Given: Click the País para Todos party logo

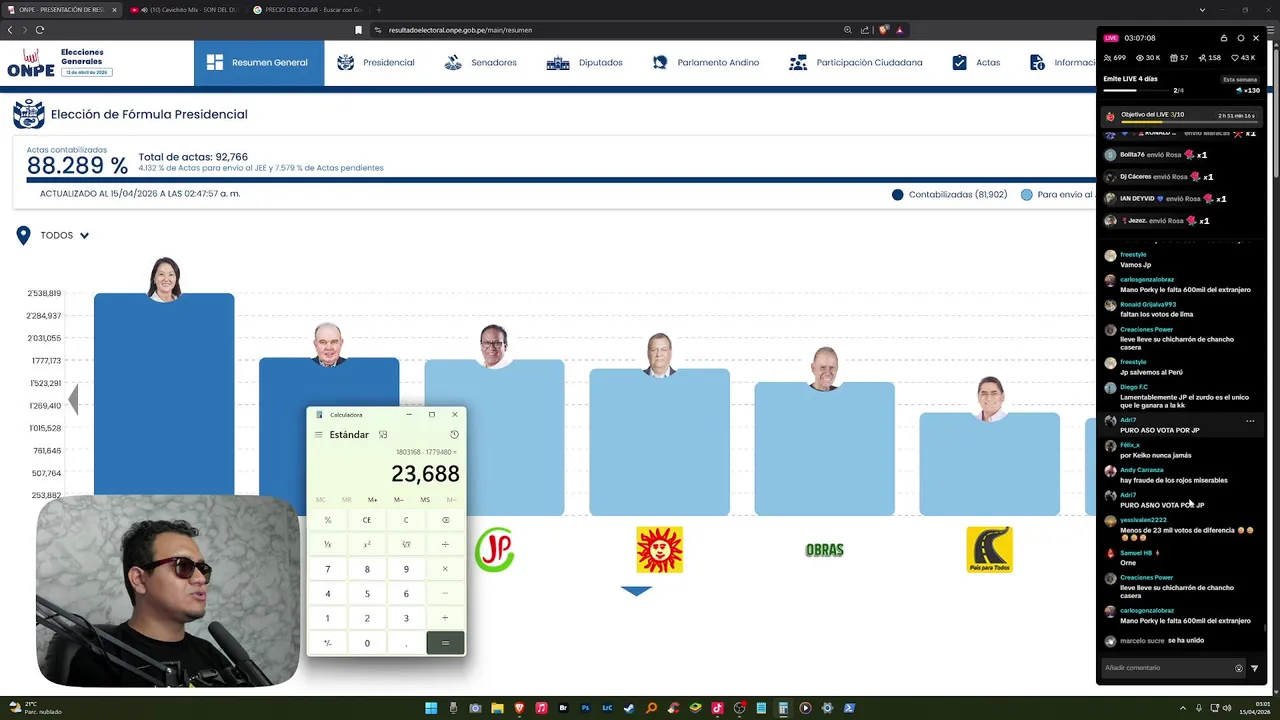Looking at the screenshot, I should click(989, 550).
